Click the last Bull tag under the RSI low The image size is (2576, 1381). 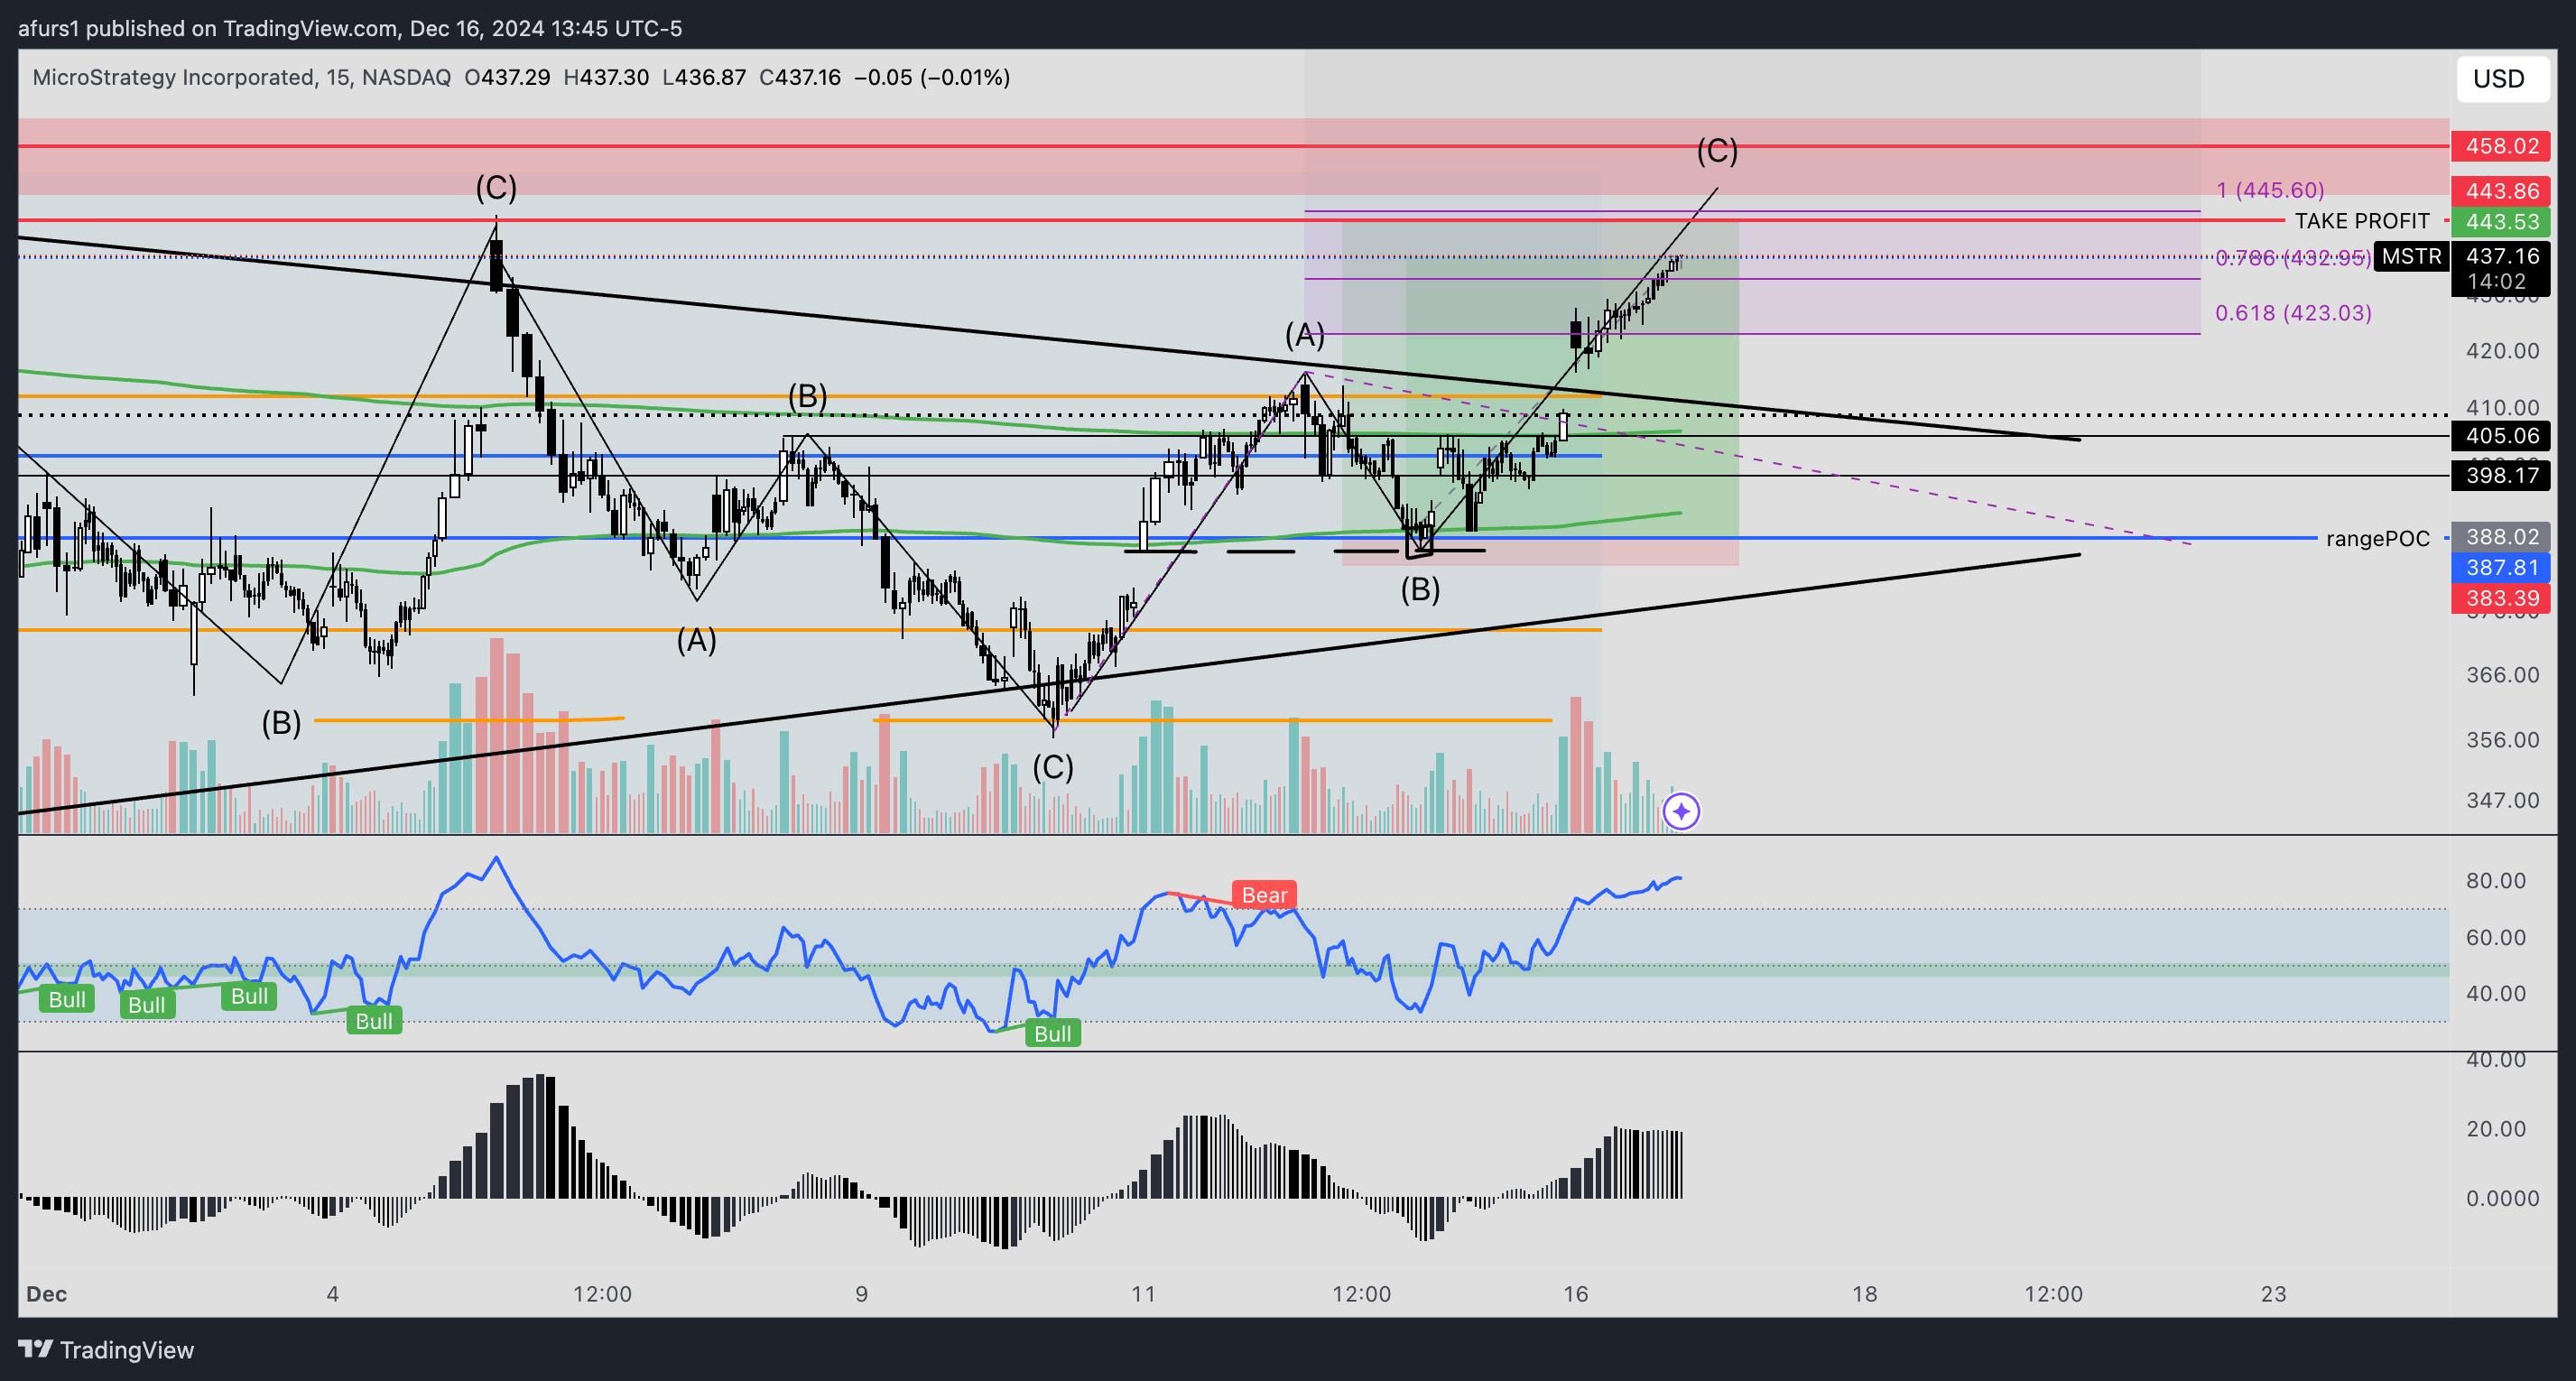click(x=1052, y=1033)
